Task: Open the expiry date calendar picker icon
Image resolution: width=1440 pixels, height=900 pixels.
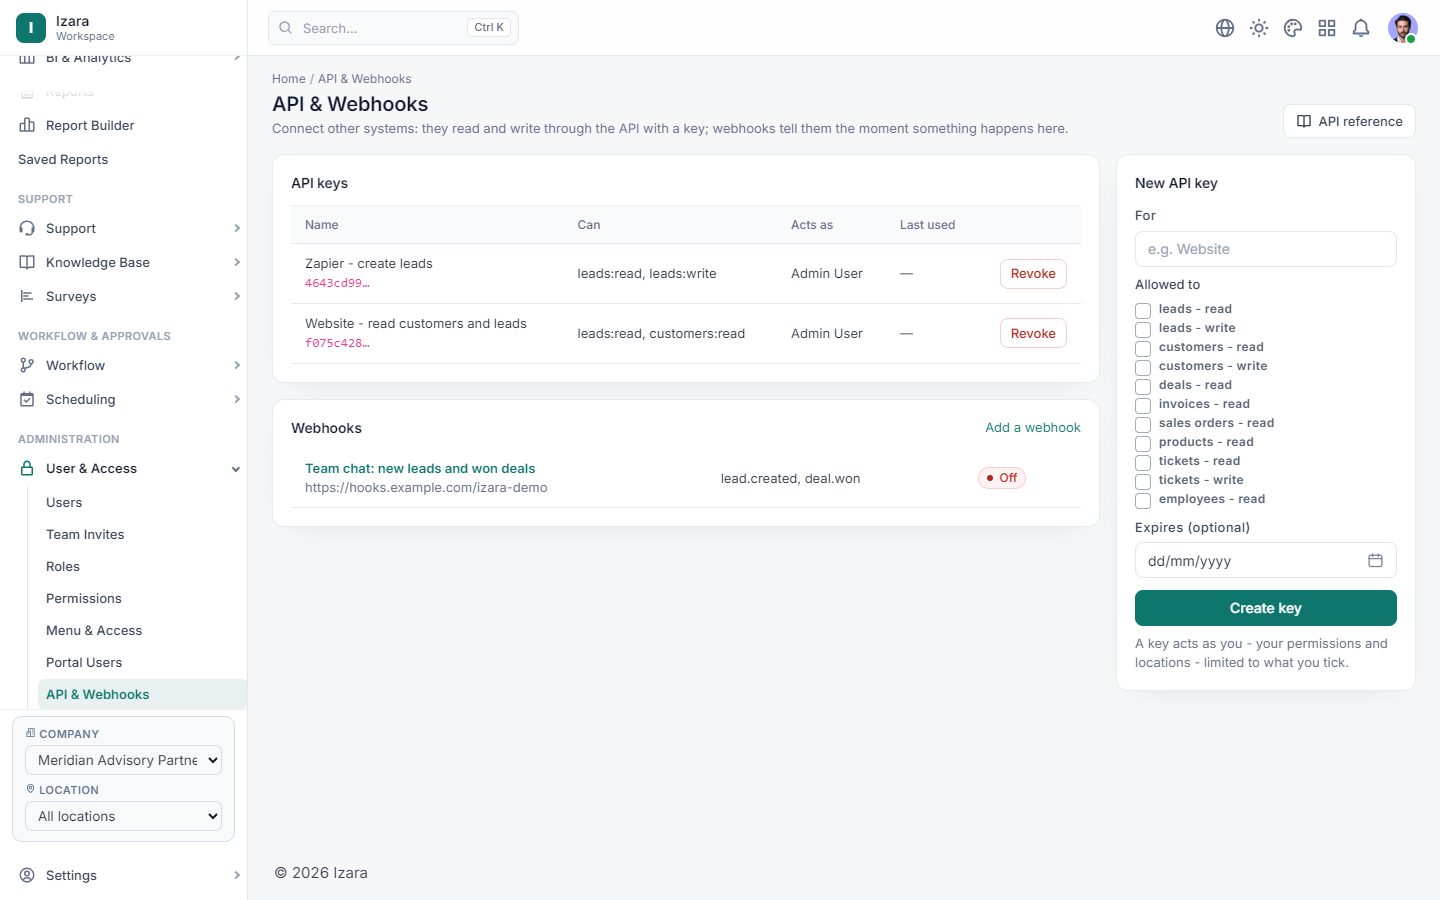Action: [x=1375, y=561]
